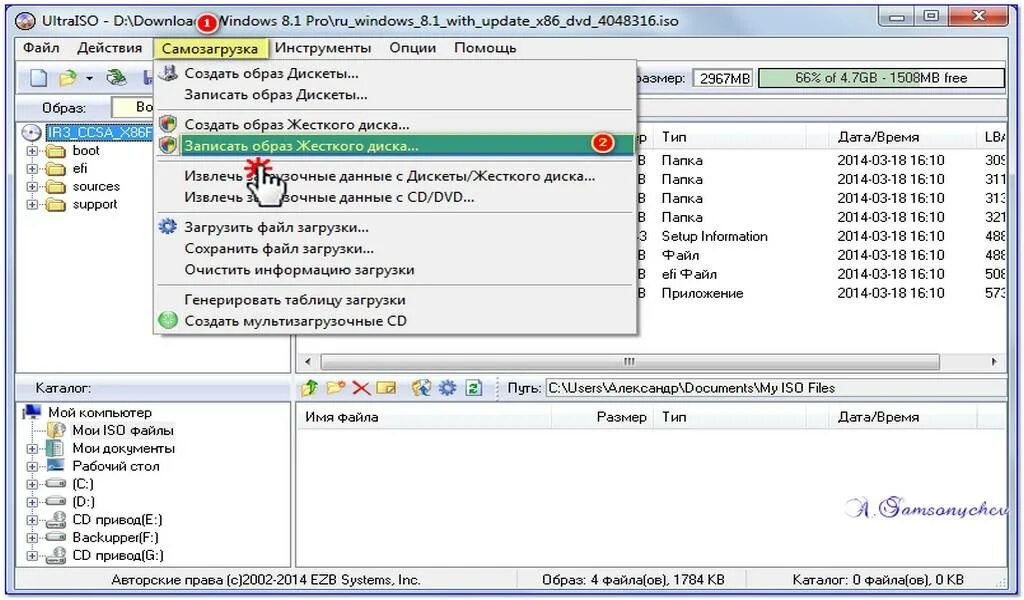1024x600 pixels.
Task: Click the Мой компьютер computer icon
Action: pyautogui.click(x=32, y=413)
